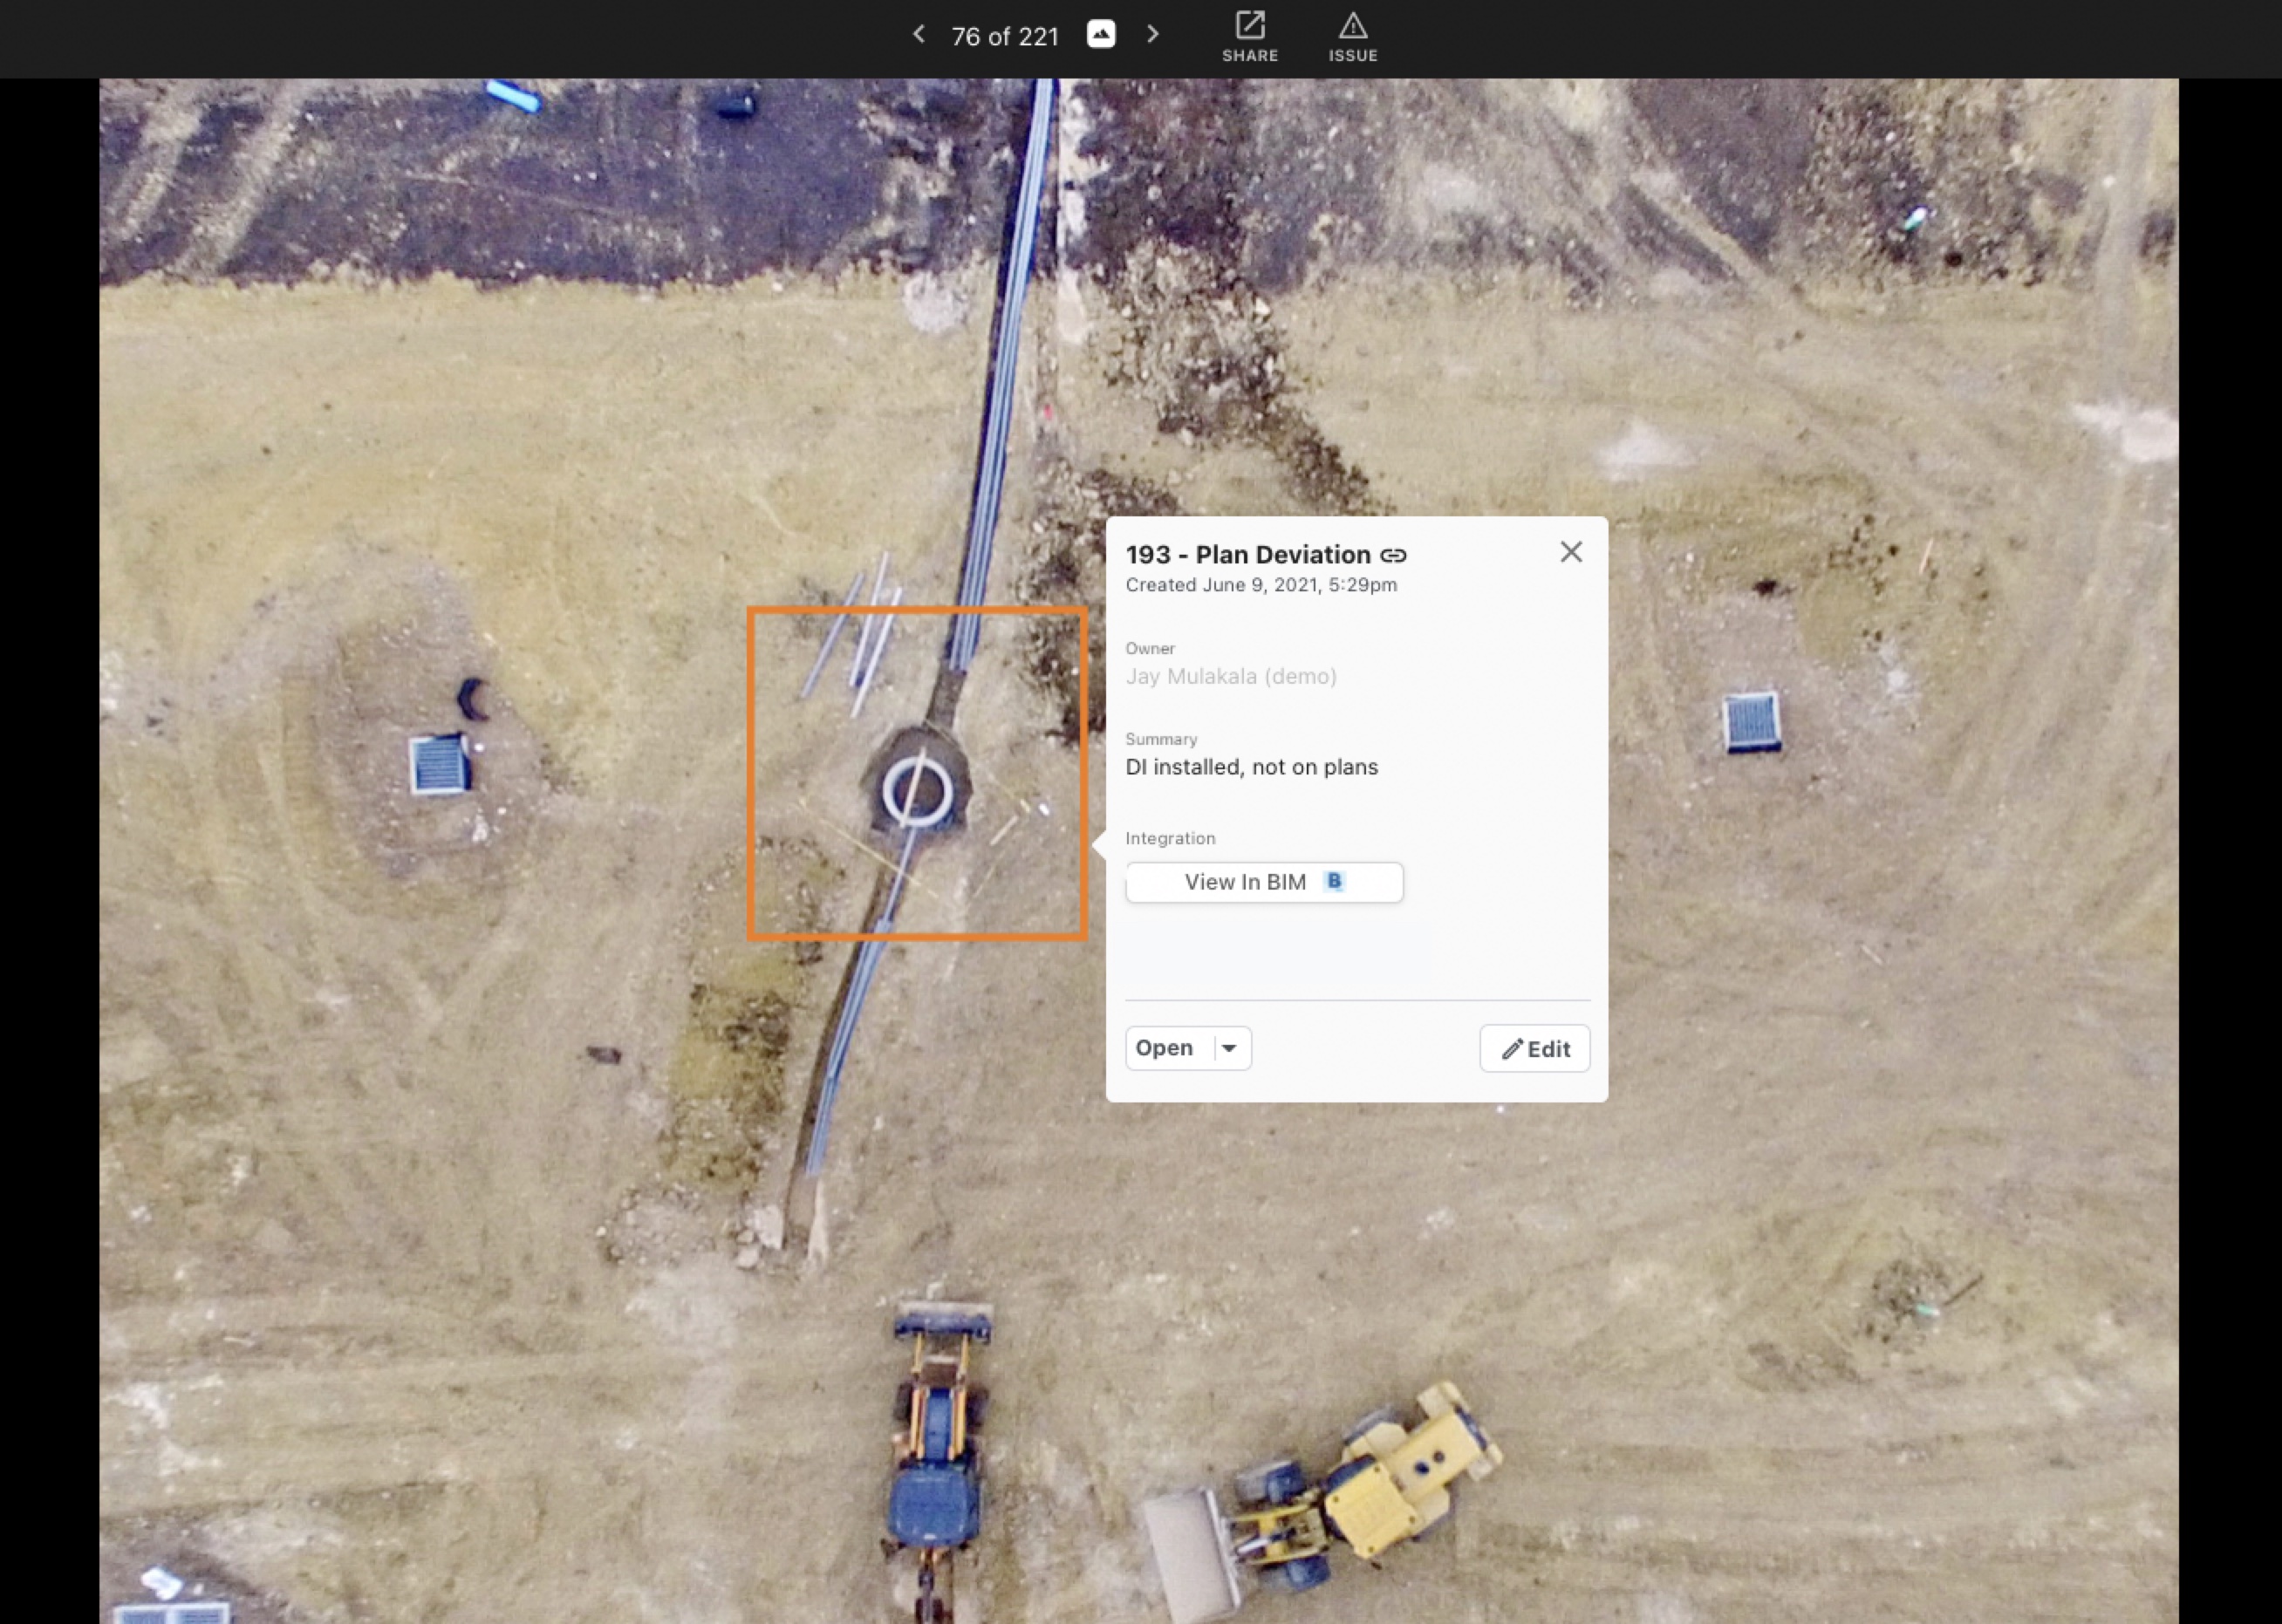Click the summary text 'DI installed, not on plans'
The height and width of the screenshot is (1624, 2282).
pos(1251,767)
